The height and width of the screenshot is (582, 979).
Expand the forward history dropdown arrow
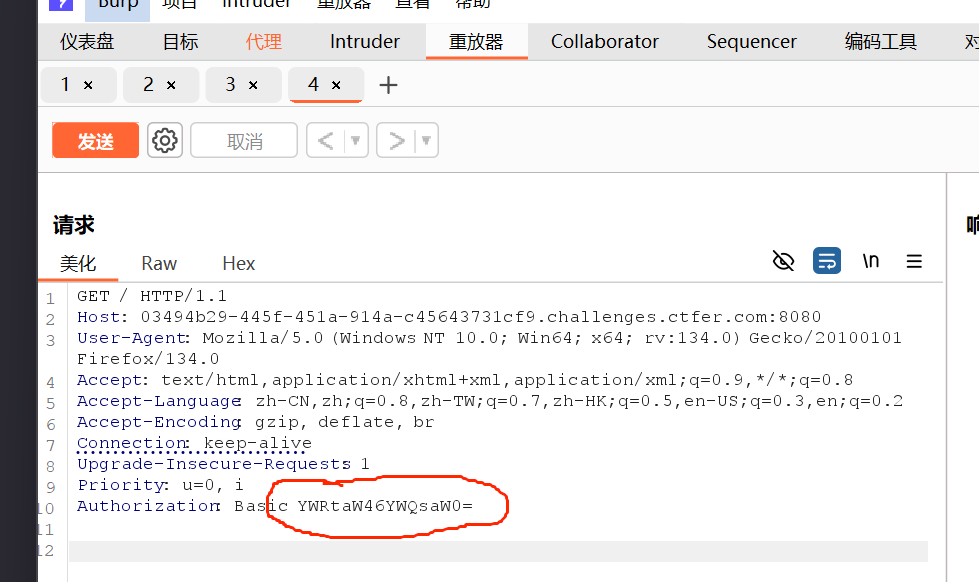click(427, 141)
